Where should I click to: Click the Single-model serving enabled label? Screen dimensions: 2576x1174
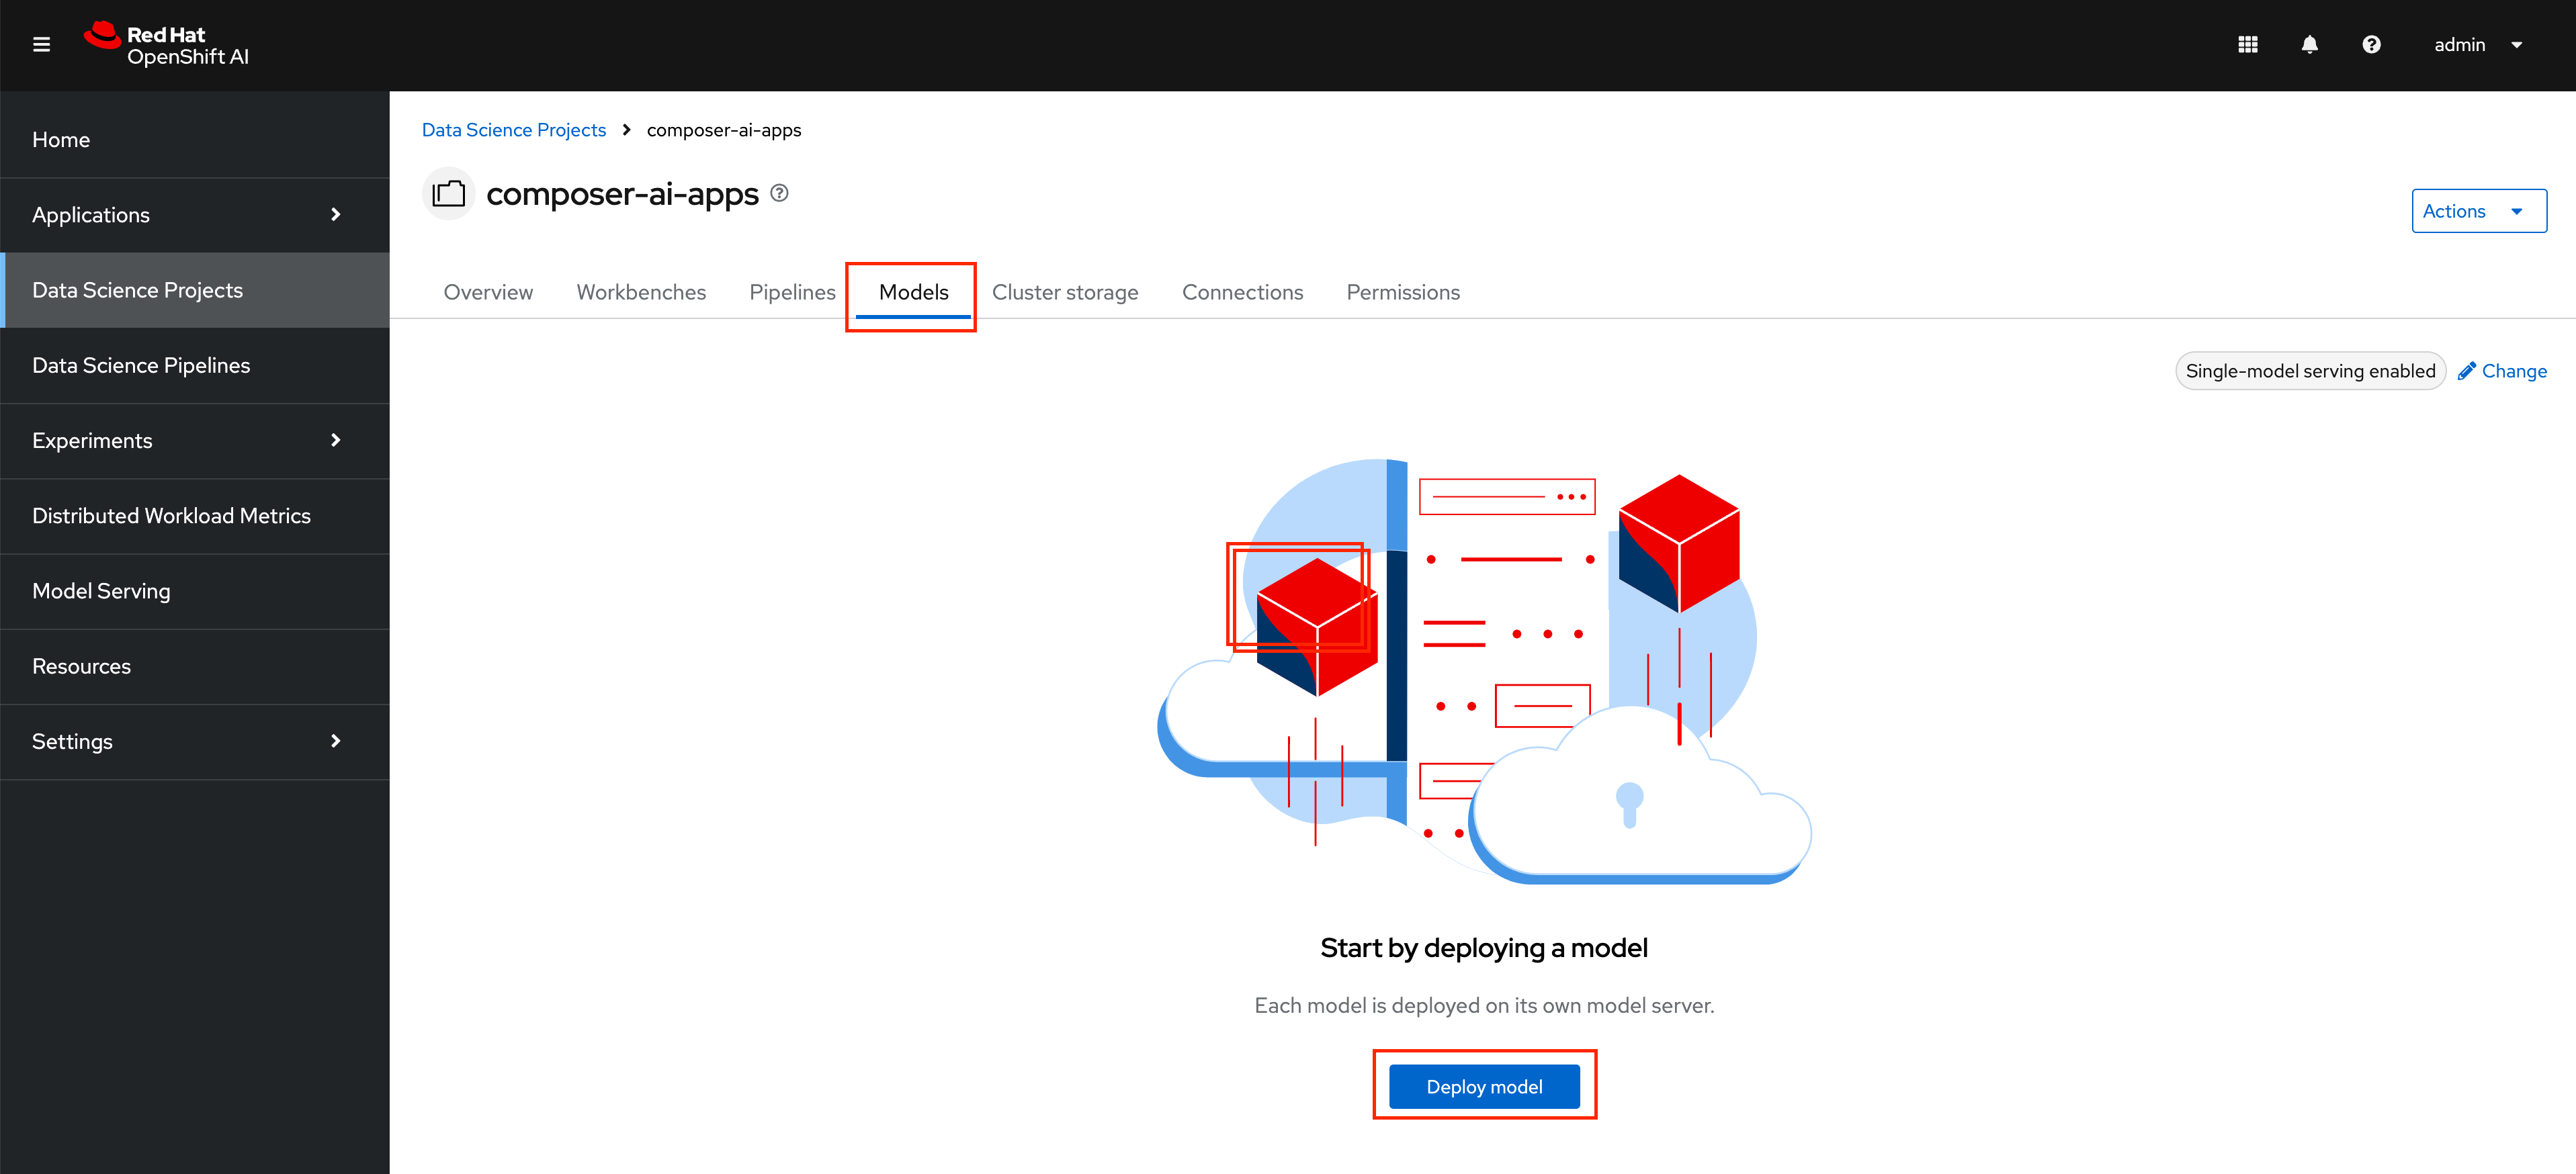tap(2310, 371)
